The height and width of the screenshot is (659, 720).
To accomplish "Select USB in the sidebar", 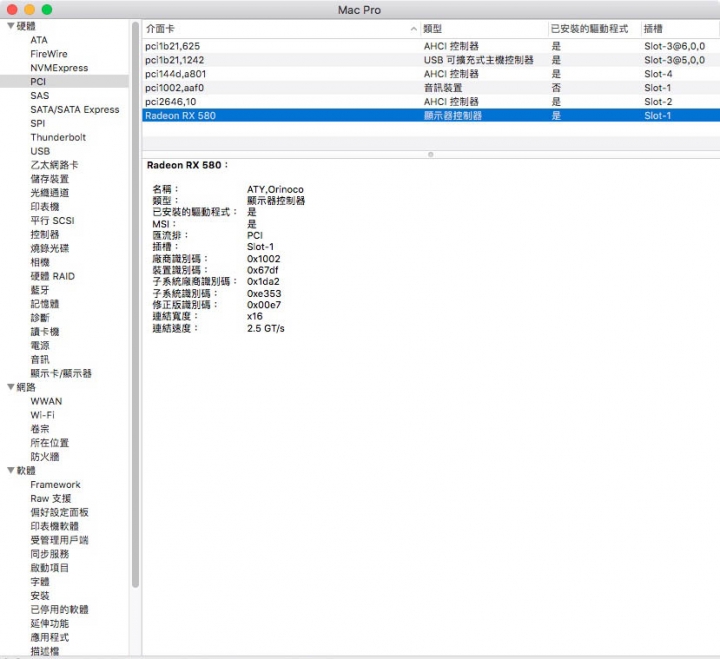I will [40, 151].
